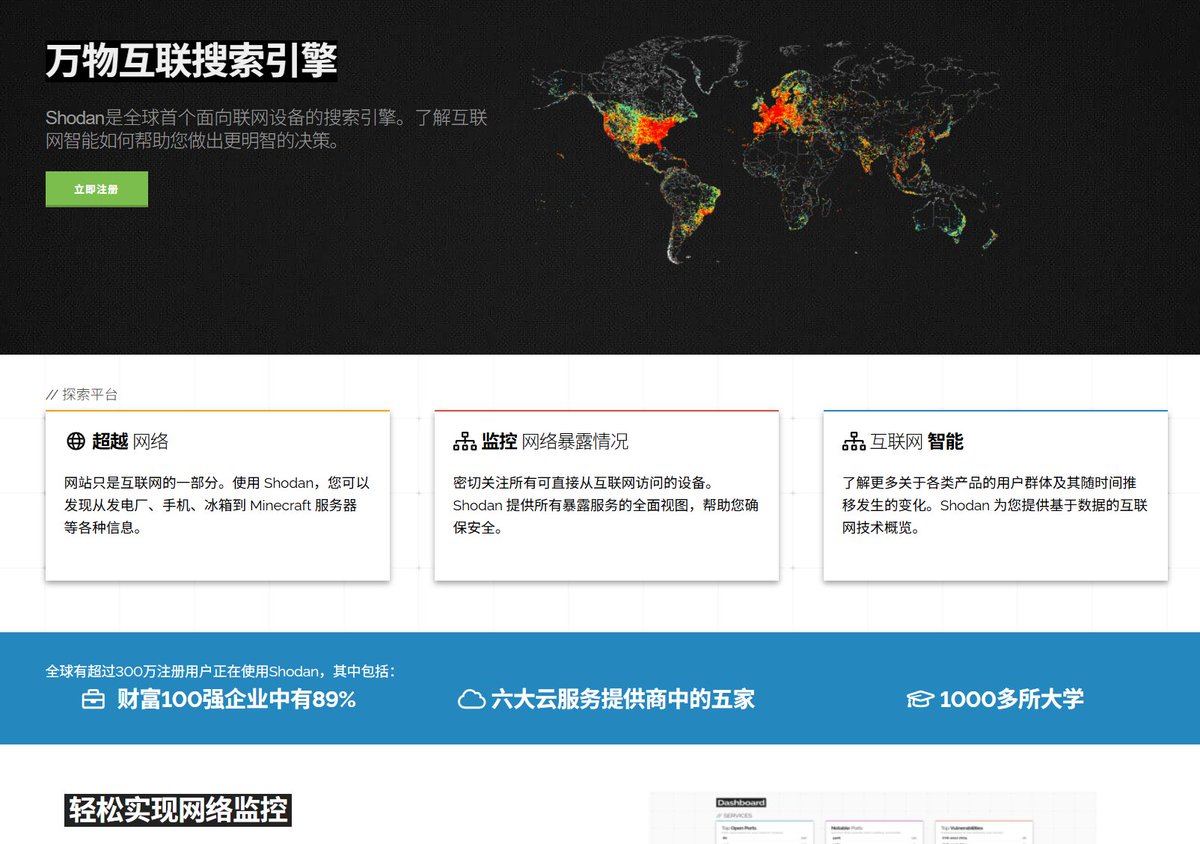Click the network icon beside 互联网 智能
The height and width of the screenshot is (844, 1200).
tap(854, 441)
